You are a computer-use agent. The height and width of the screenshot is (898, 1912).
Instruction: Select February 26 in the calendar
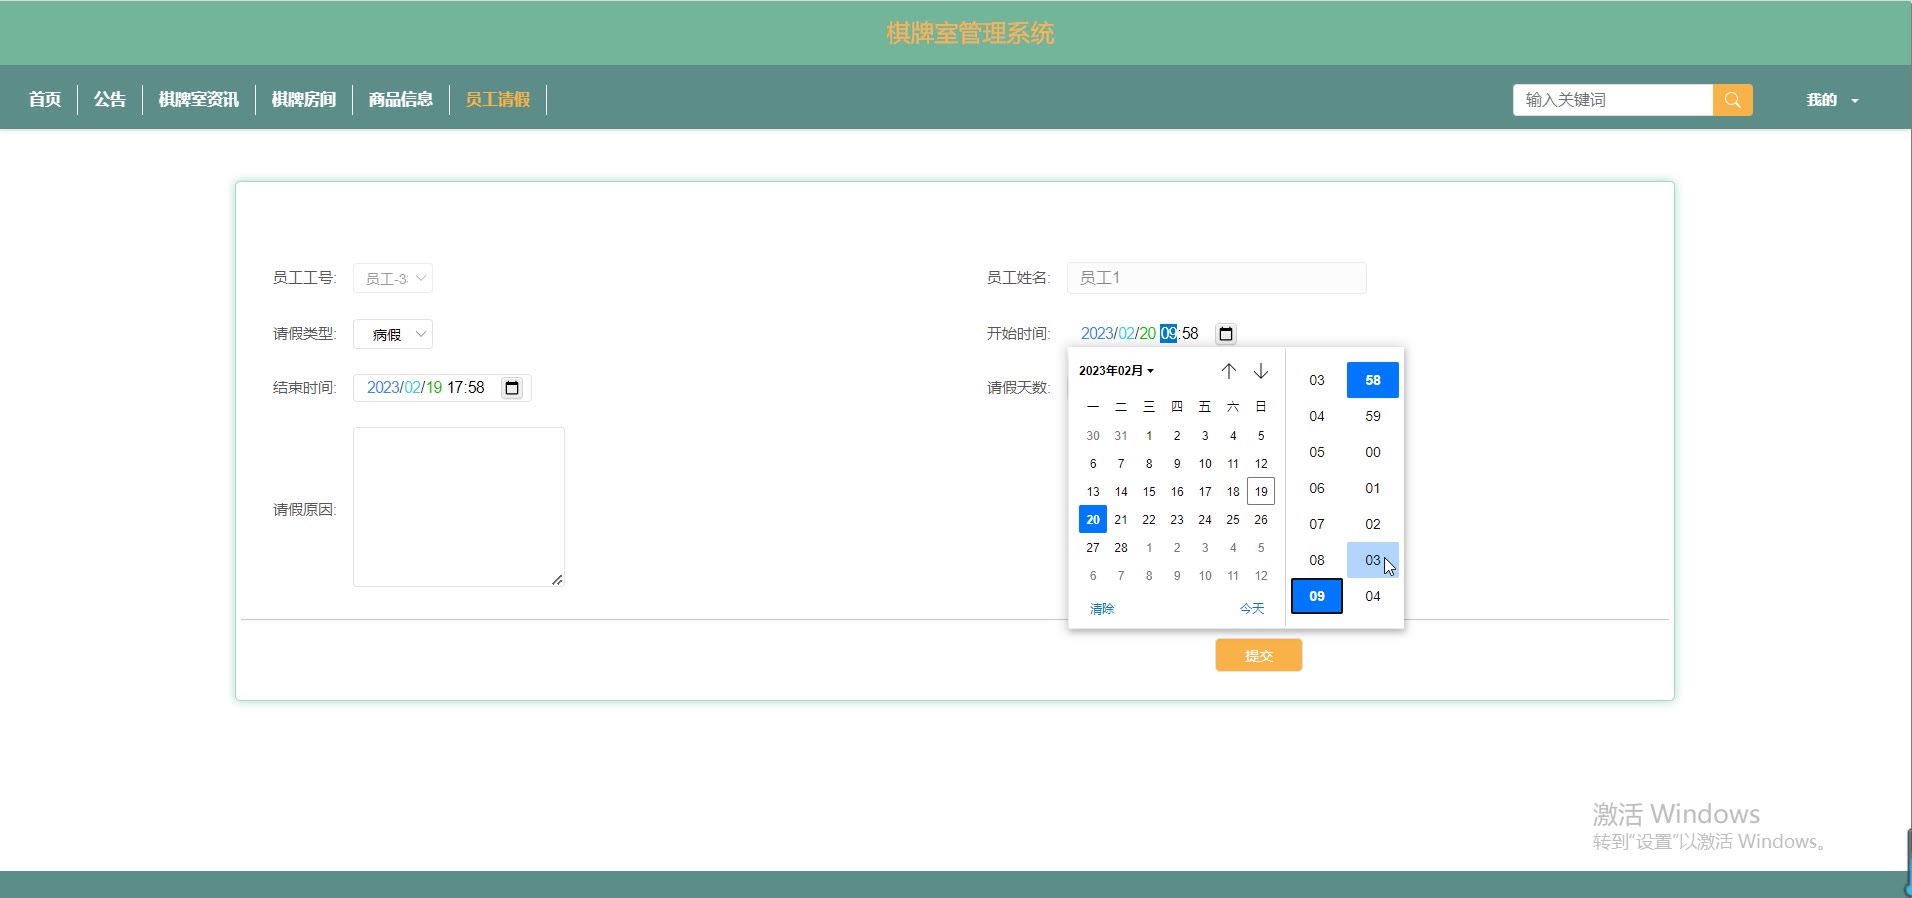[x=1261, y=519]
